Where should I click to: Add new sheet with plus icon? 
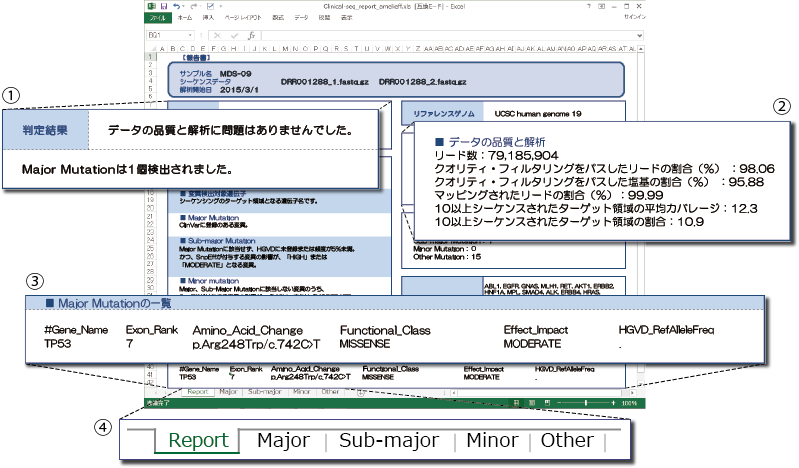361,392
